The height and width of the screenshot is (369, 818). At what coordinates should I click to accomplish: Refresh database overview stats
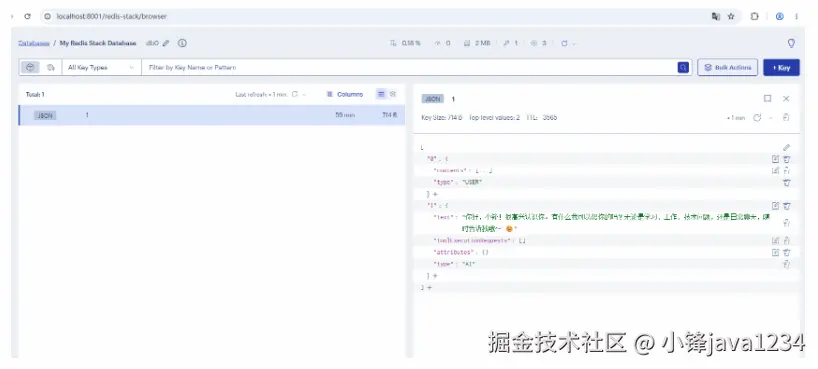coord(564,43)
